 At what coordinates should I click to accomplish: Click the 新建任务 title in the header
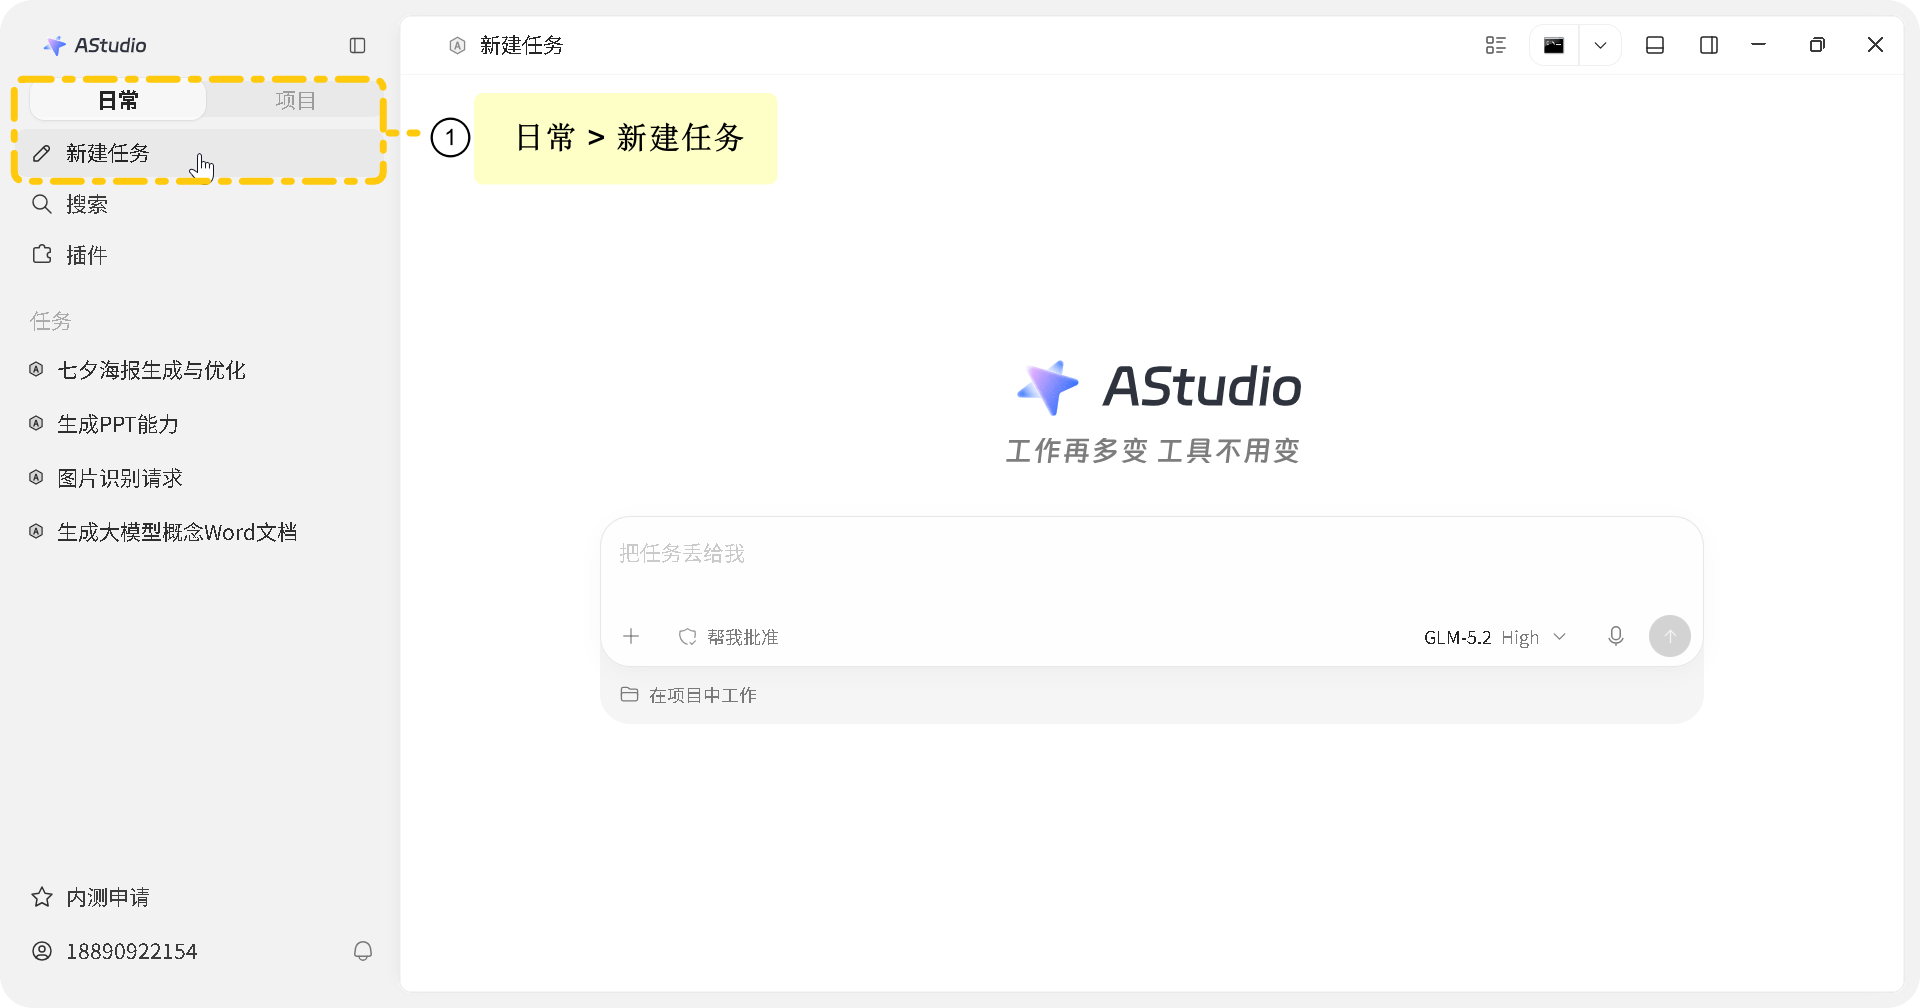(521, 45)
